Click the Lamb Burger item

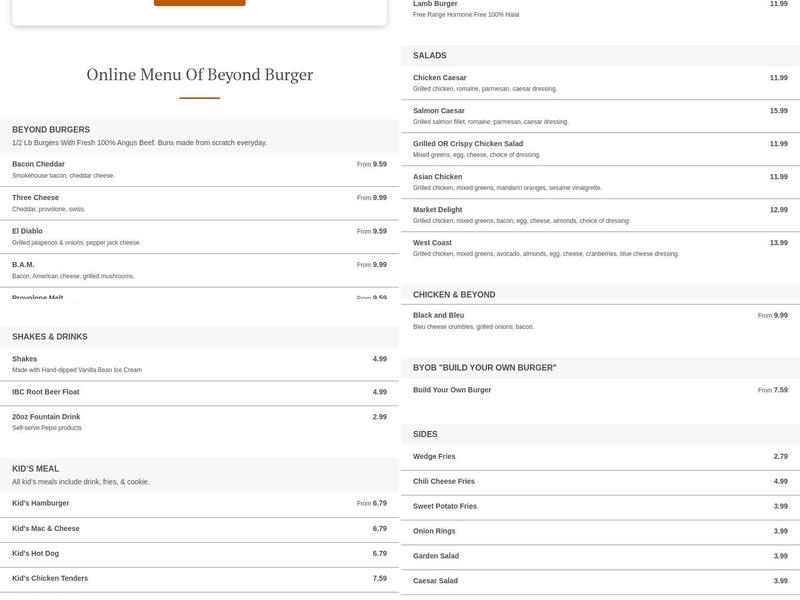[x=601, y=9]
